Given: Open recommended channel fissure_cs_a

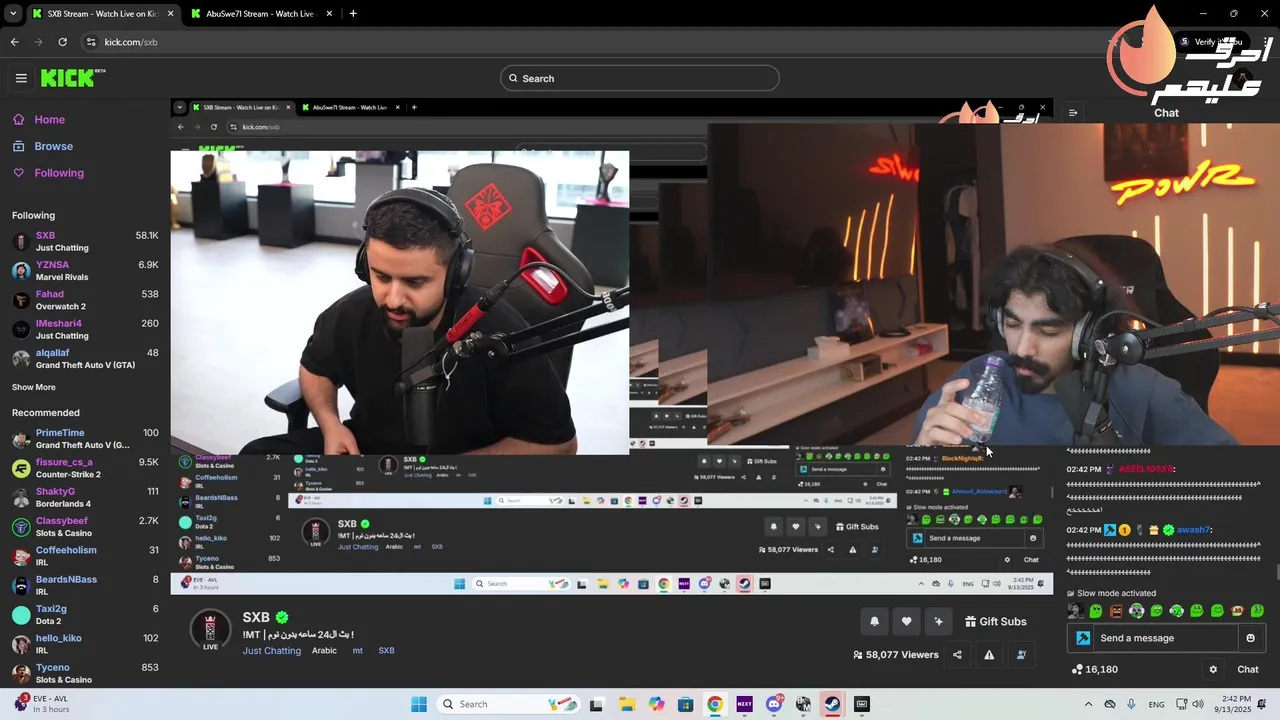Looking at the screenshot, I should pos(85,468).
